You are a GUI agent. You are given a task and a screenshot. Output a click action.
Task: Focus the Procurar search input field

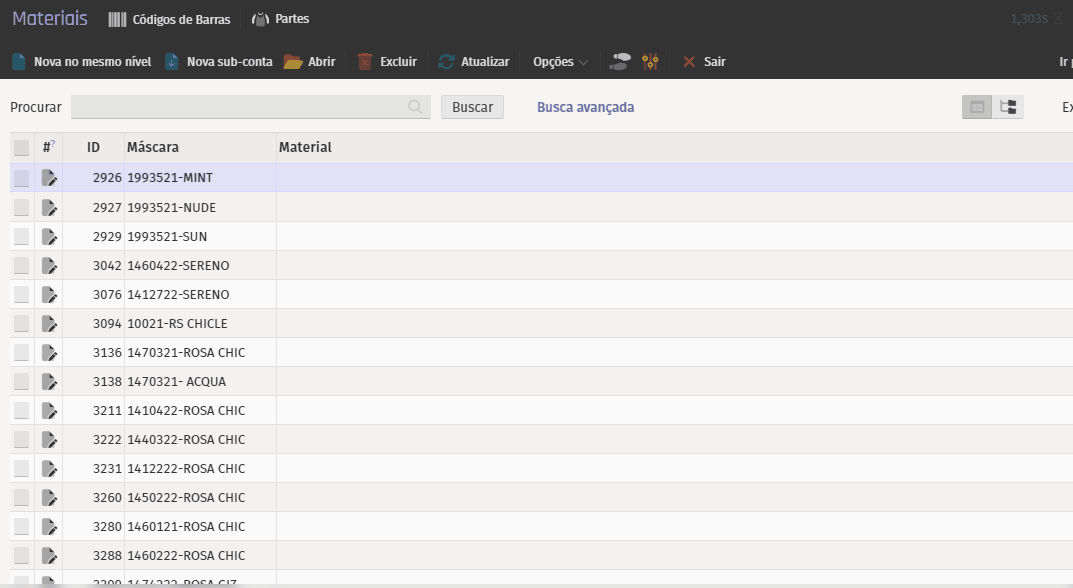238,107
